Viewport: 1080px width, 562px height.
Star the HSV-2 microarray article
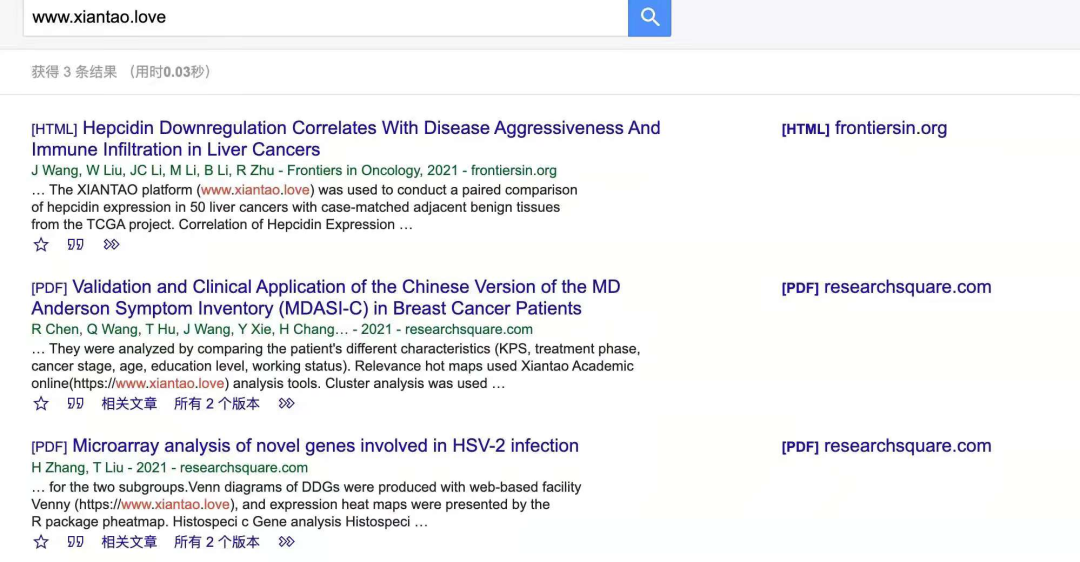41,542
